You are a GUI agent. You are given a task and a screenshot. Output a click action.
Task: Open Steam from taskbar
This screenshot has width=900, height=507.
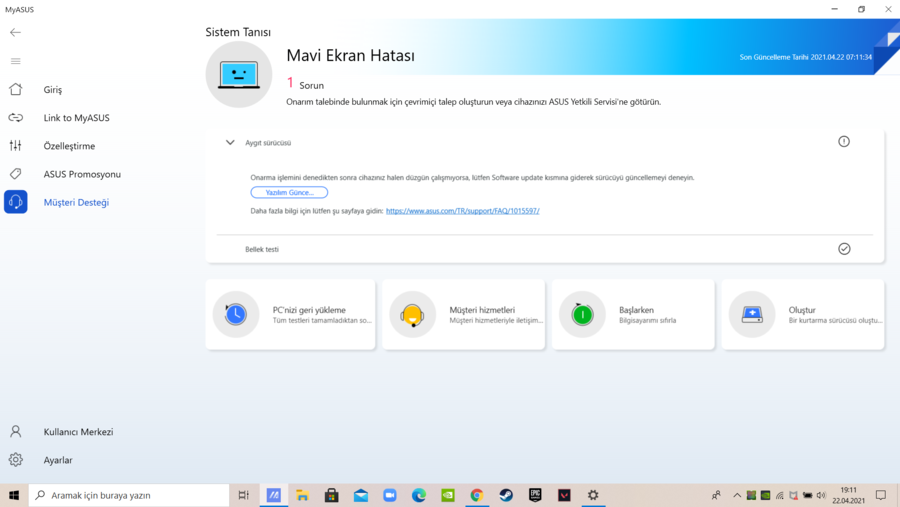(x=506, y=495)
